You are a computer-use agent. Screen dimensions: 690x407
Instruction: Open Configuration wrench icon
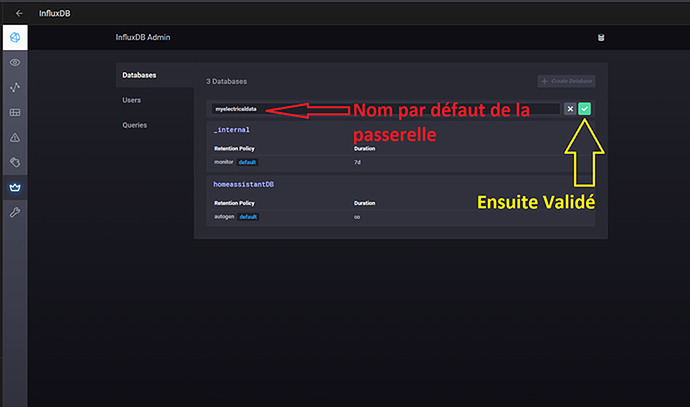(15, 213)
